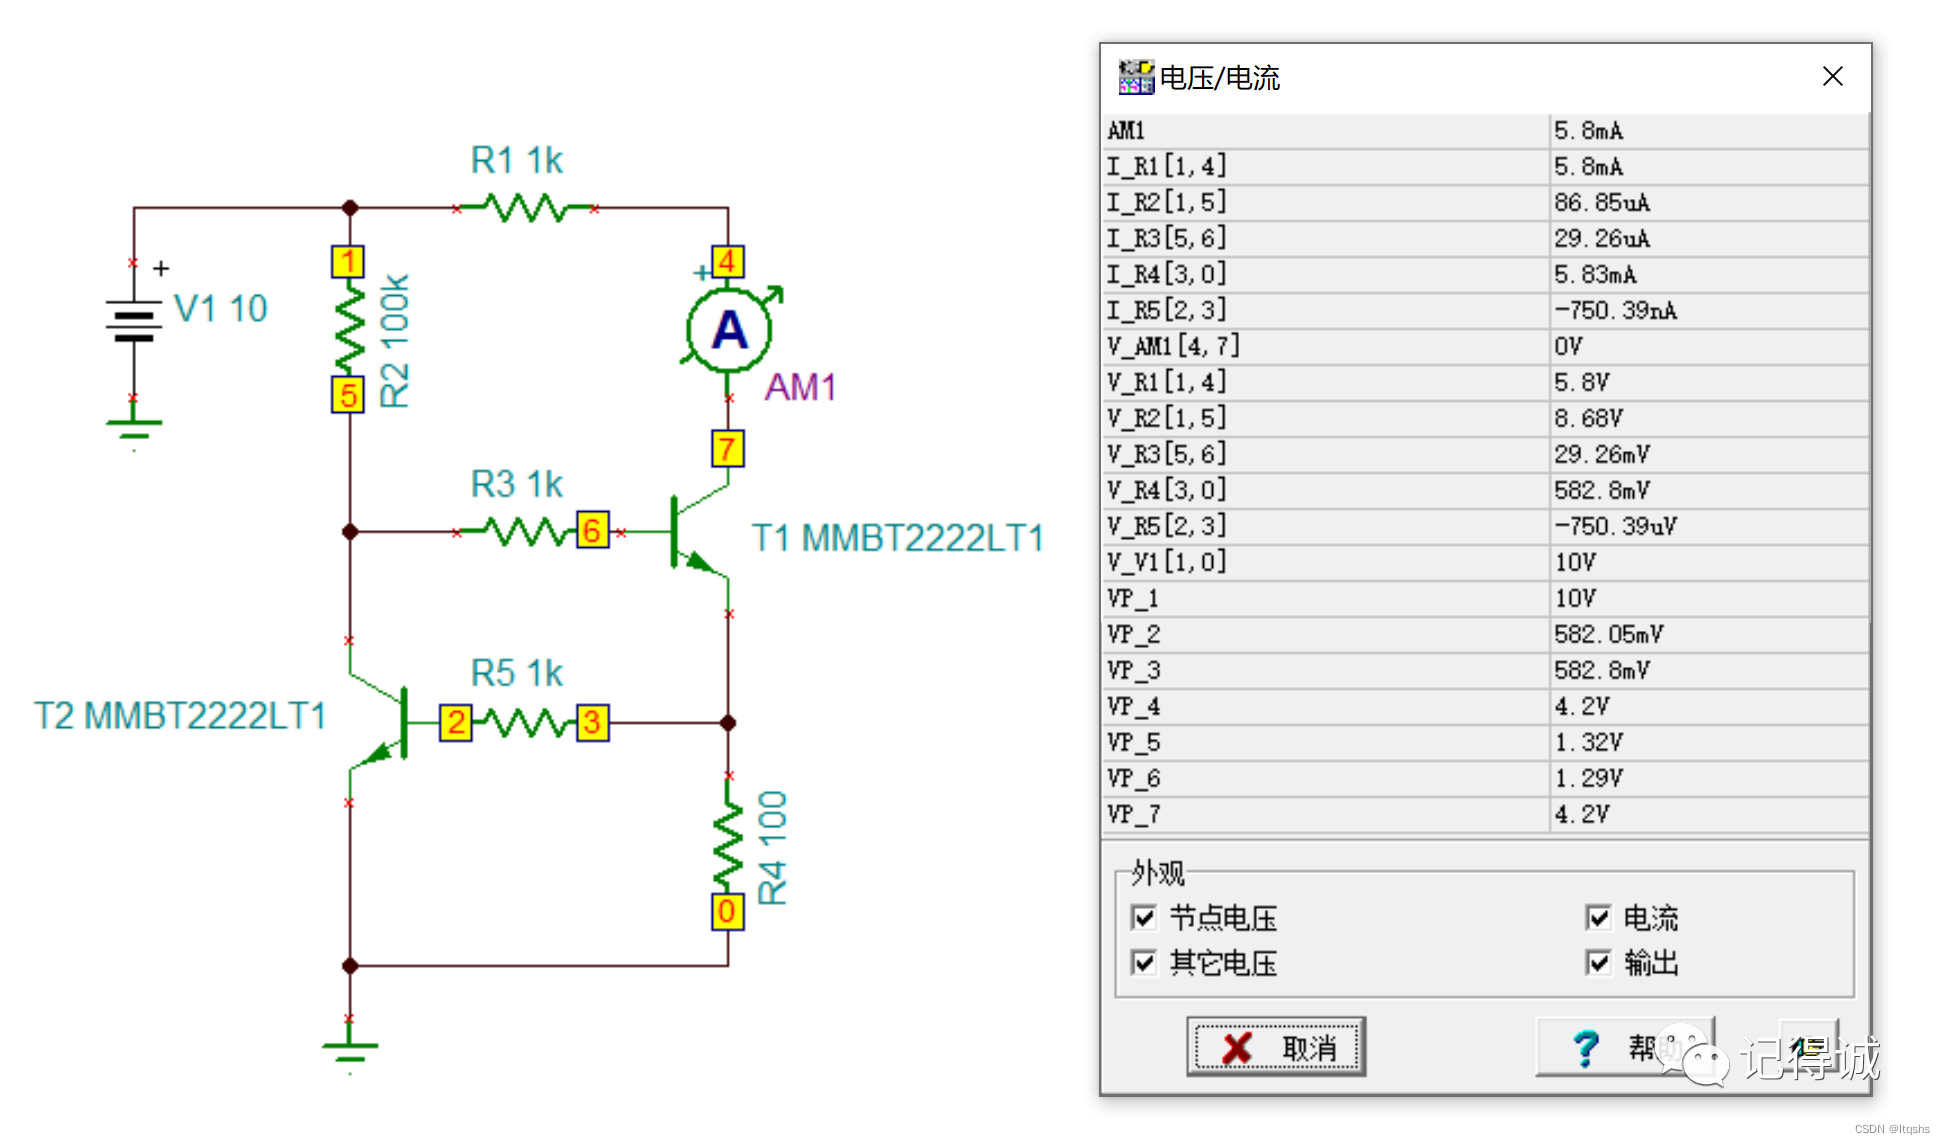Click yellow node marker 7
Screen dimensions: 1945x1144
tap(727, 449)
